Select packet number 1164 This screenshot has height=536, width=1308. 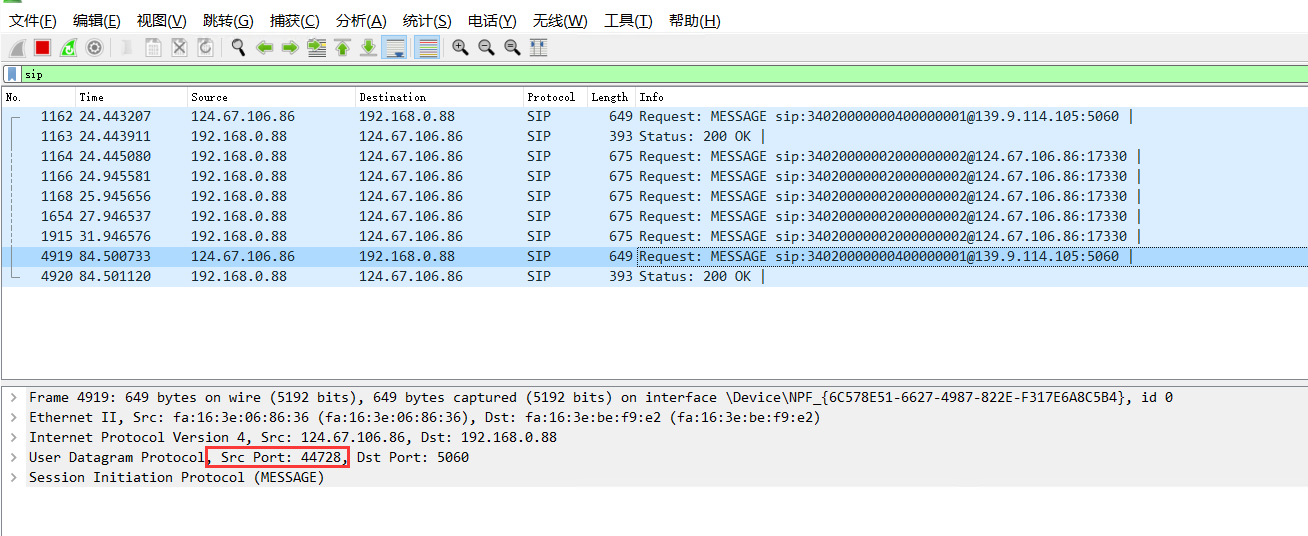pyautogui.click(x=654, y=156)
